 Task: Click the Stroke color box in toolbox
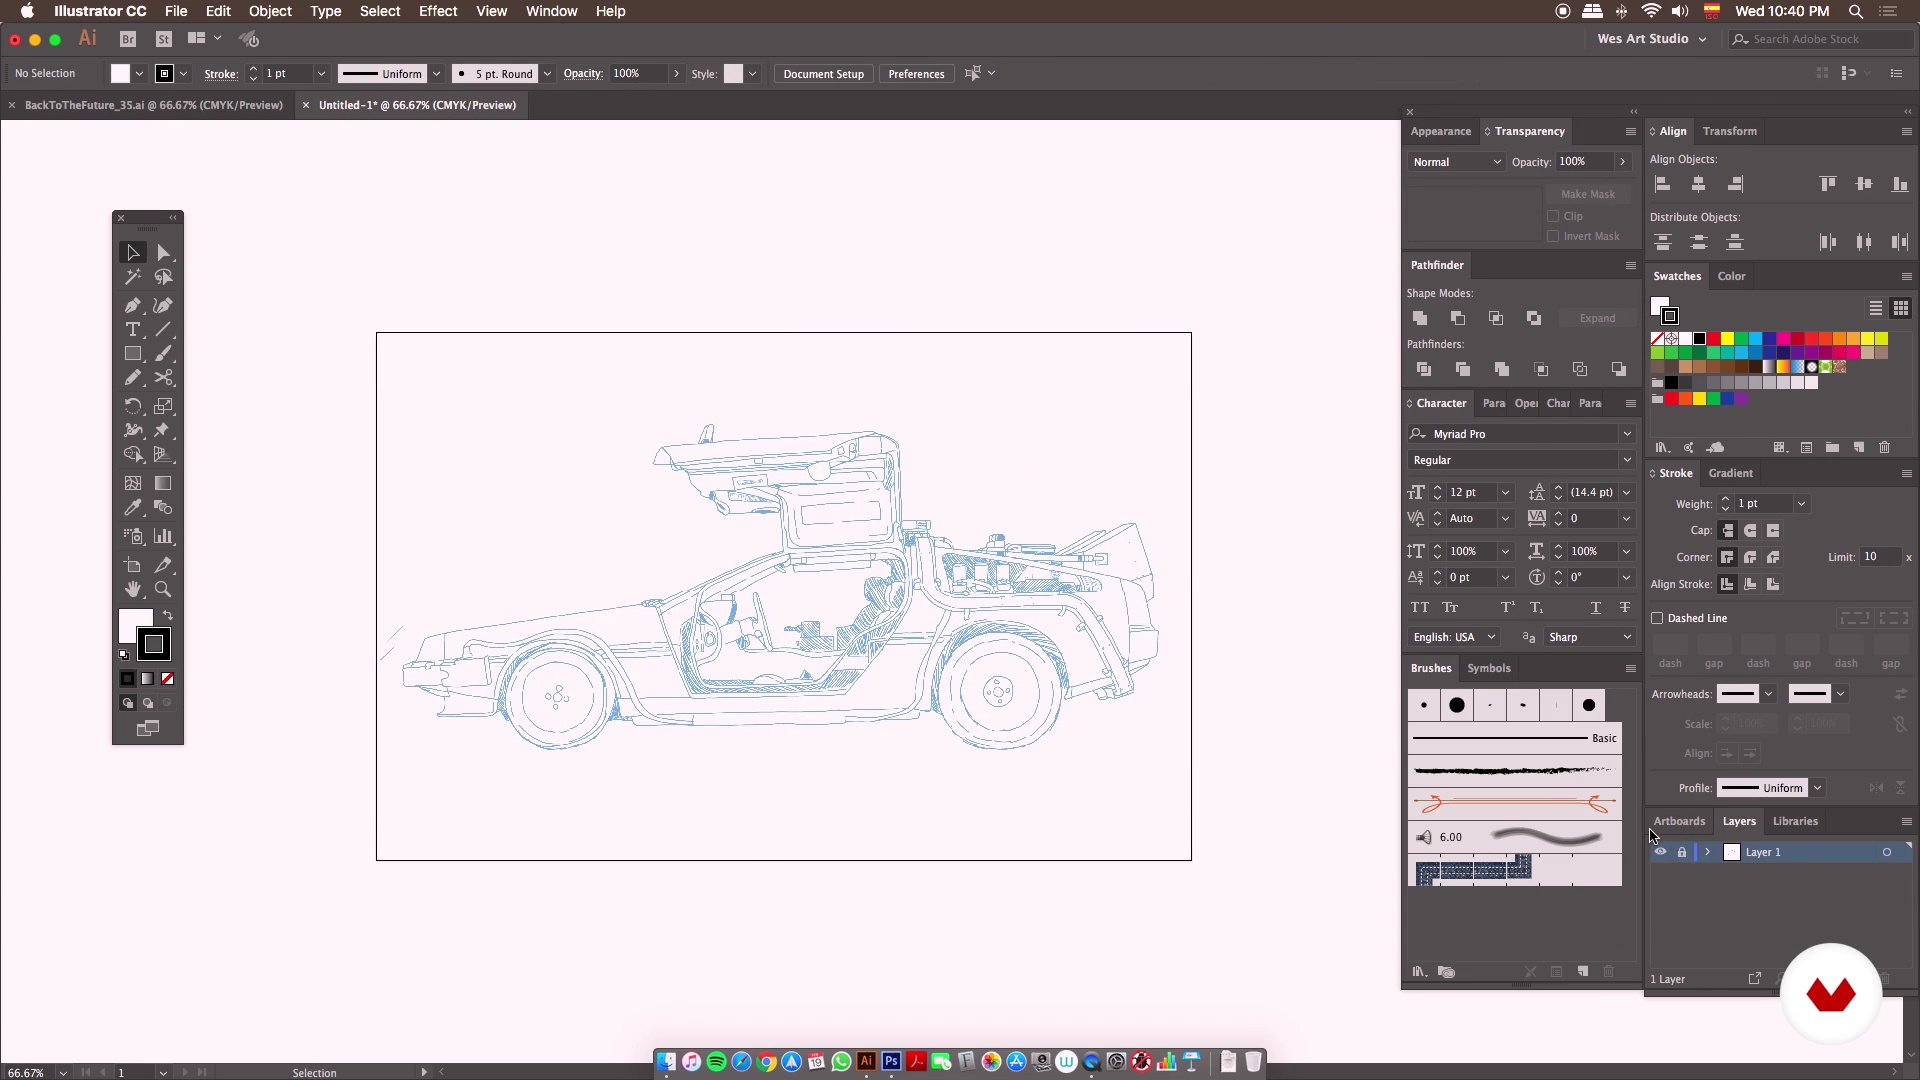tap(154, 645)
